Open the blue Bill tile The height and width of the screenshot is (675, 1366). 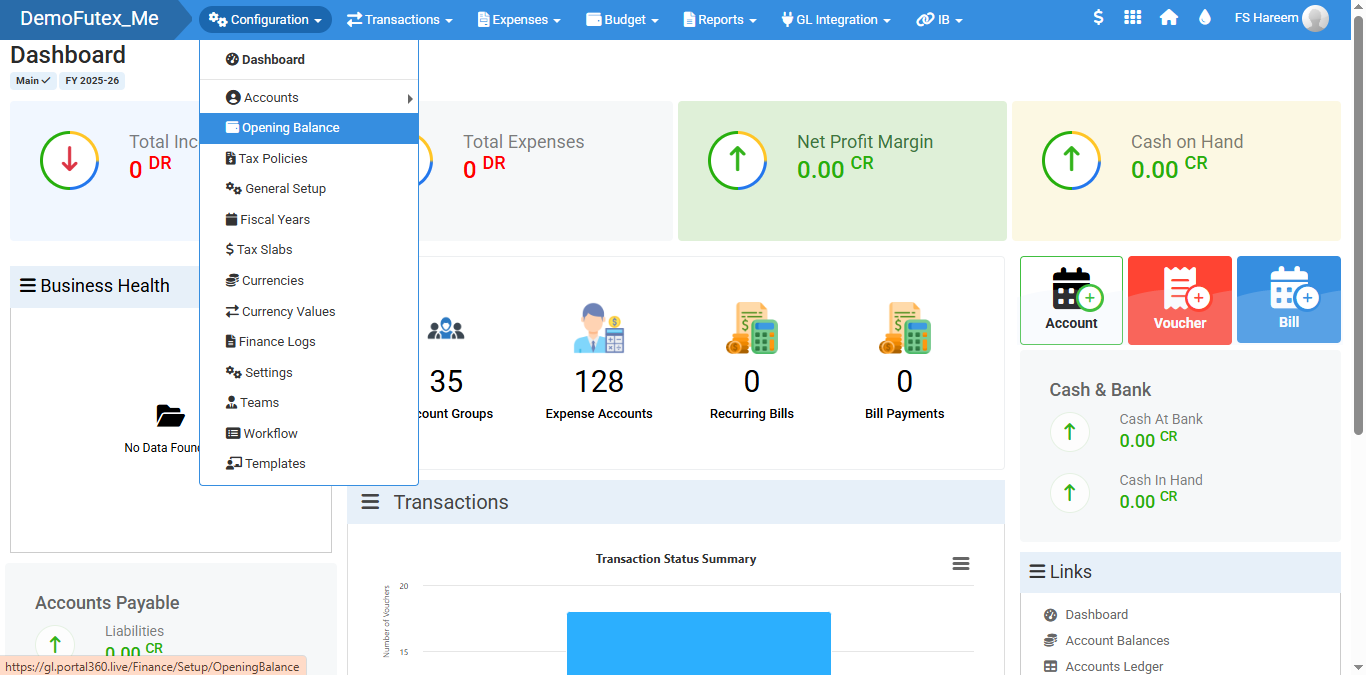pyautogui.click(x=1288, y=300)
